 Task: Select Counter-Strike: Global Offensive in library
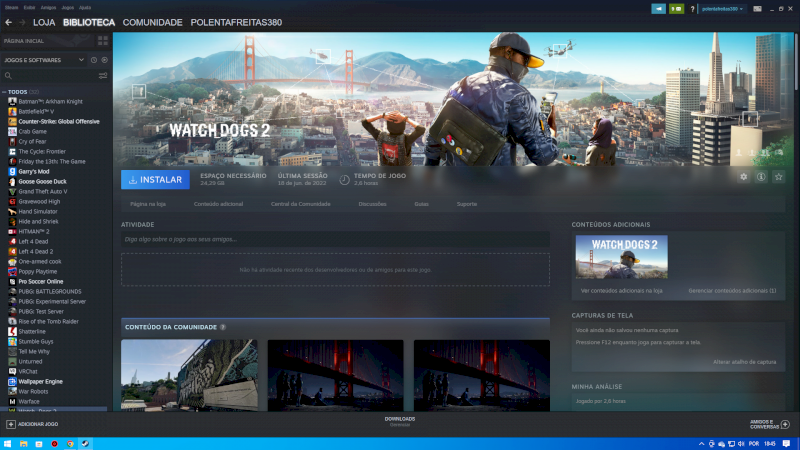59,121
